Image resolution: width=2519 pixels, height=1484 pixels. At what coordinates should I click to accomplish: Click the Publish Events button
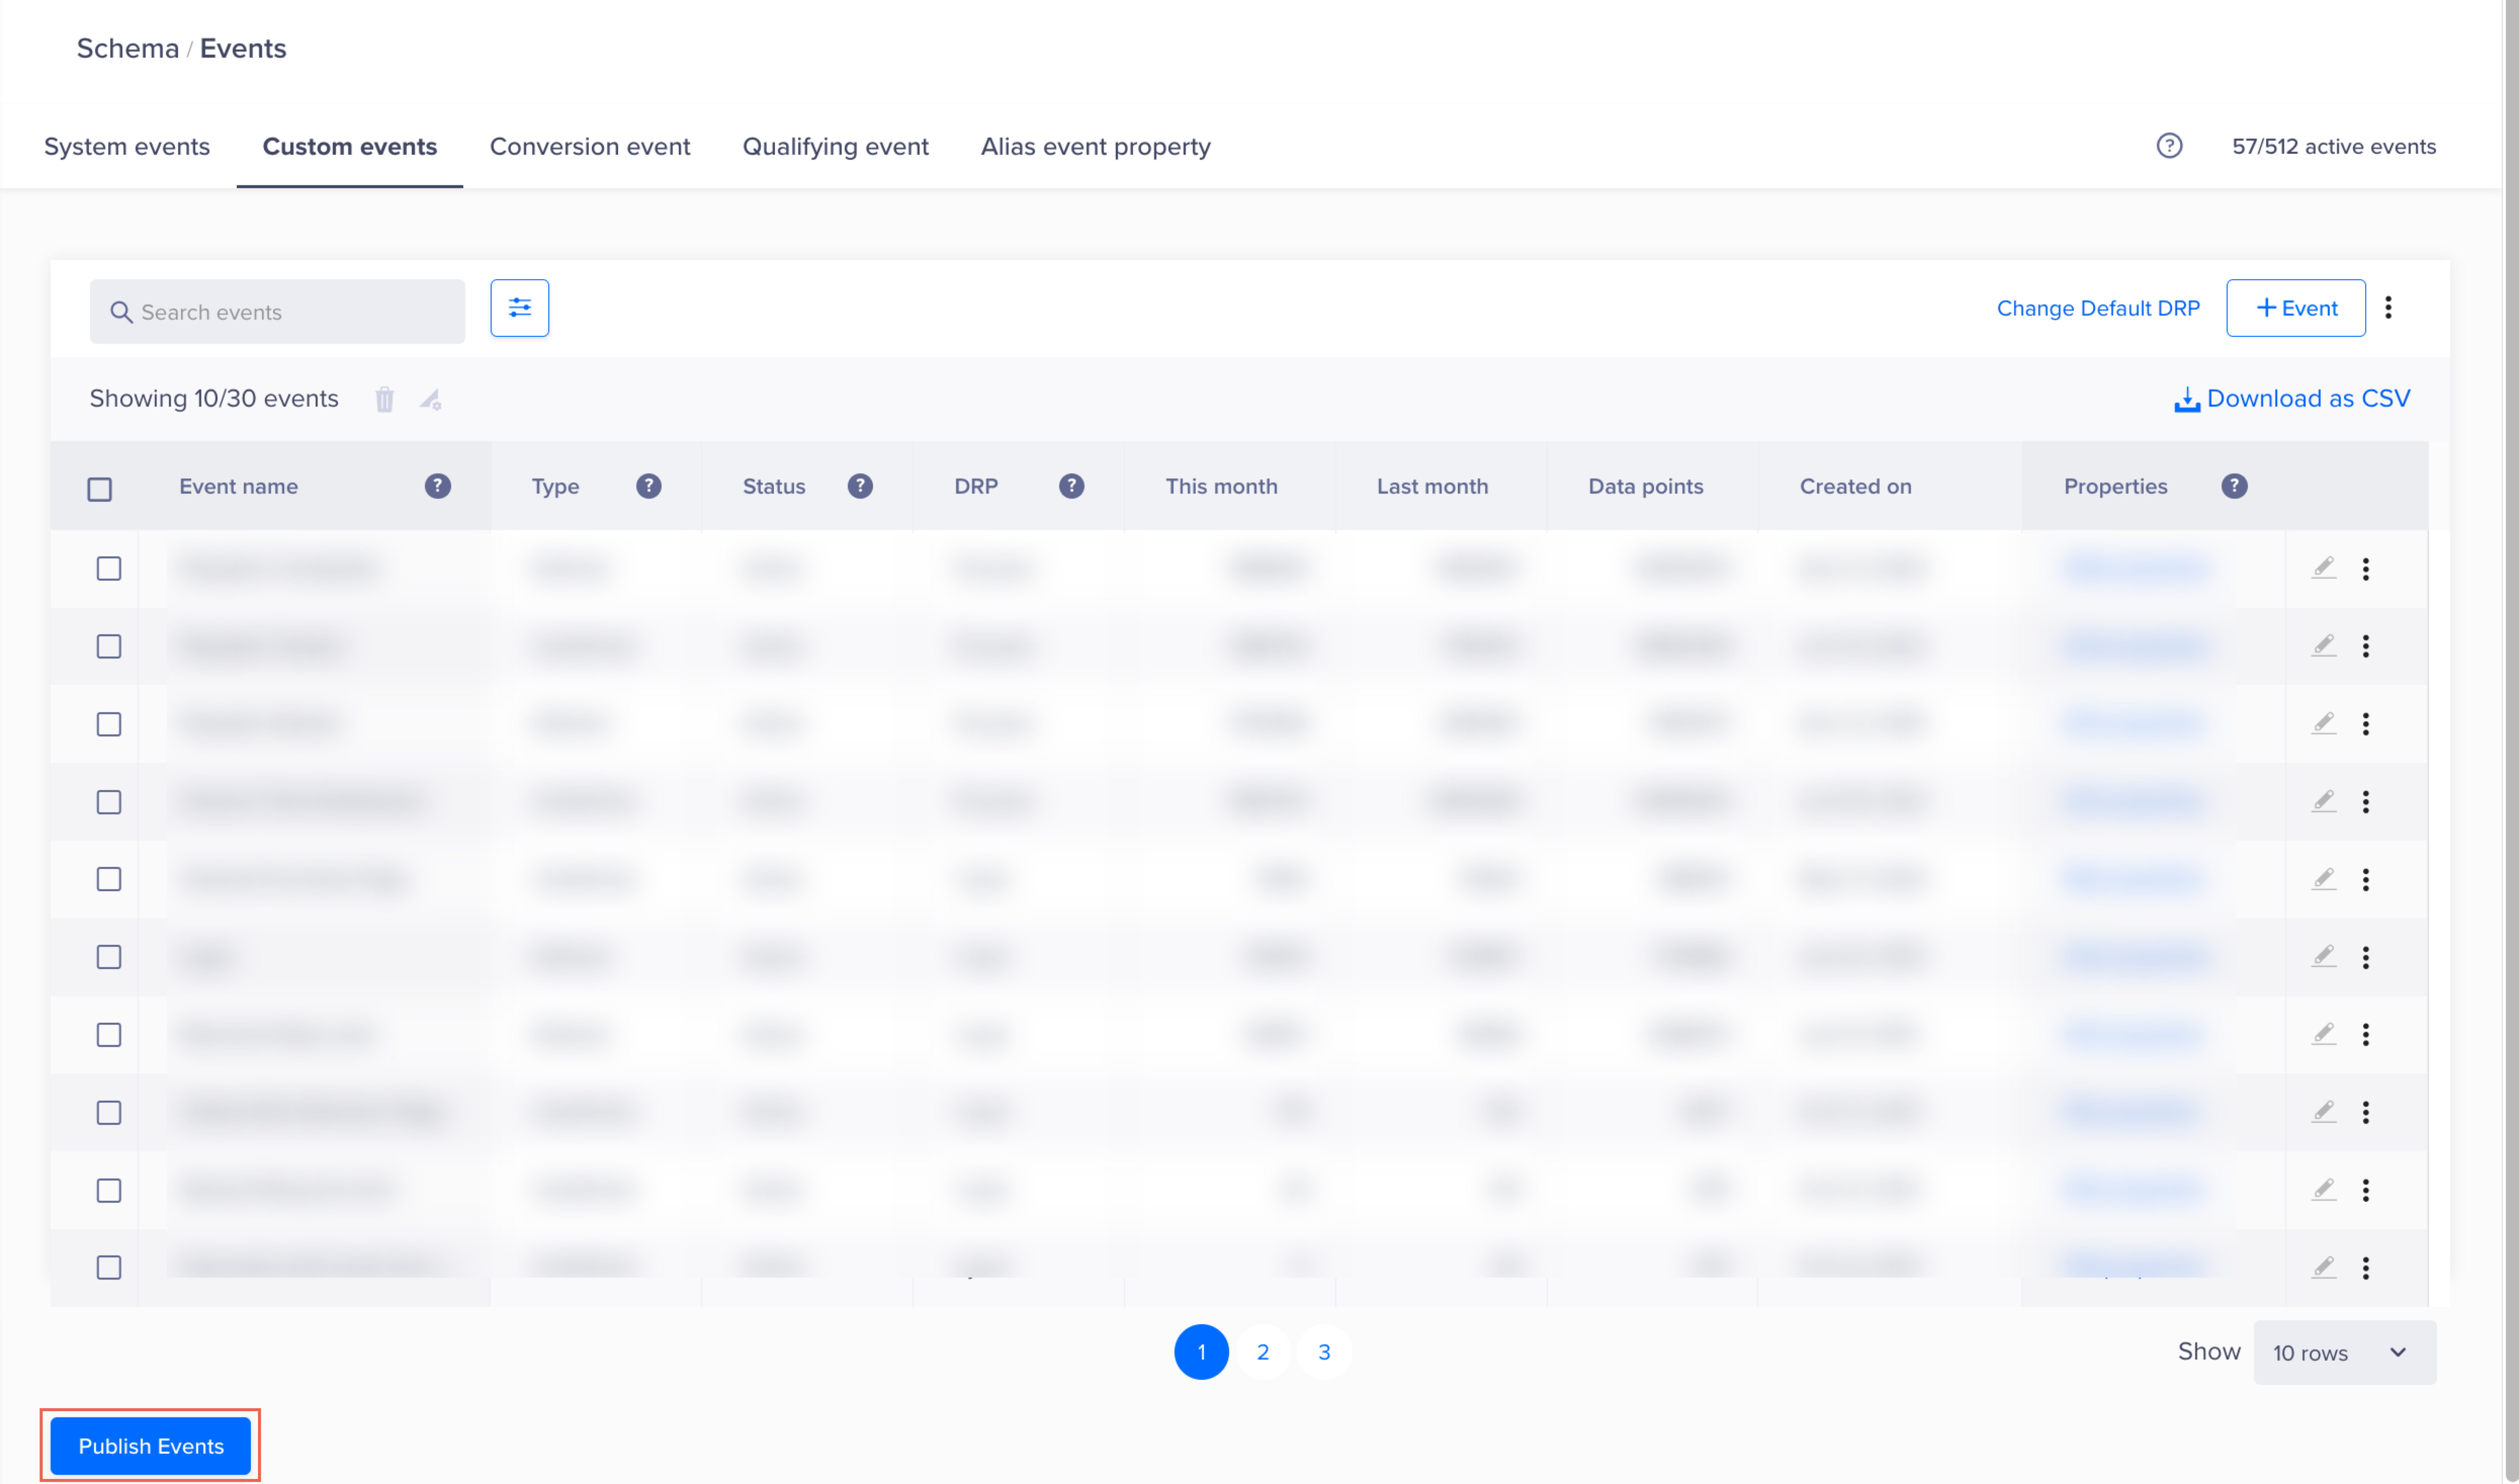[151, 1445]
